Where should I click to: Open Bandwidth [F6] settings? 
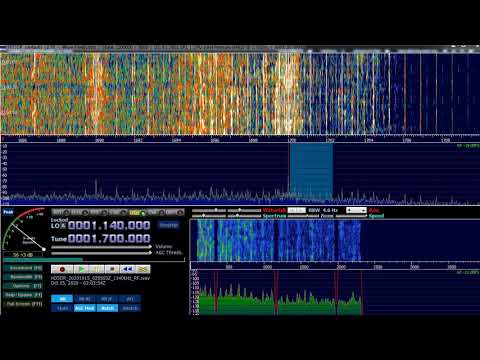click(x=24, y=277)
